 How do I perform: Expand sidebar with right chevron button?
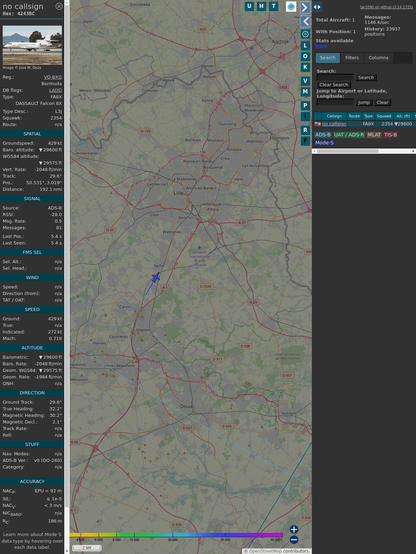tap(305, 7)
